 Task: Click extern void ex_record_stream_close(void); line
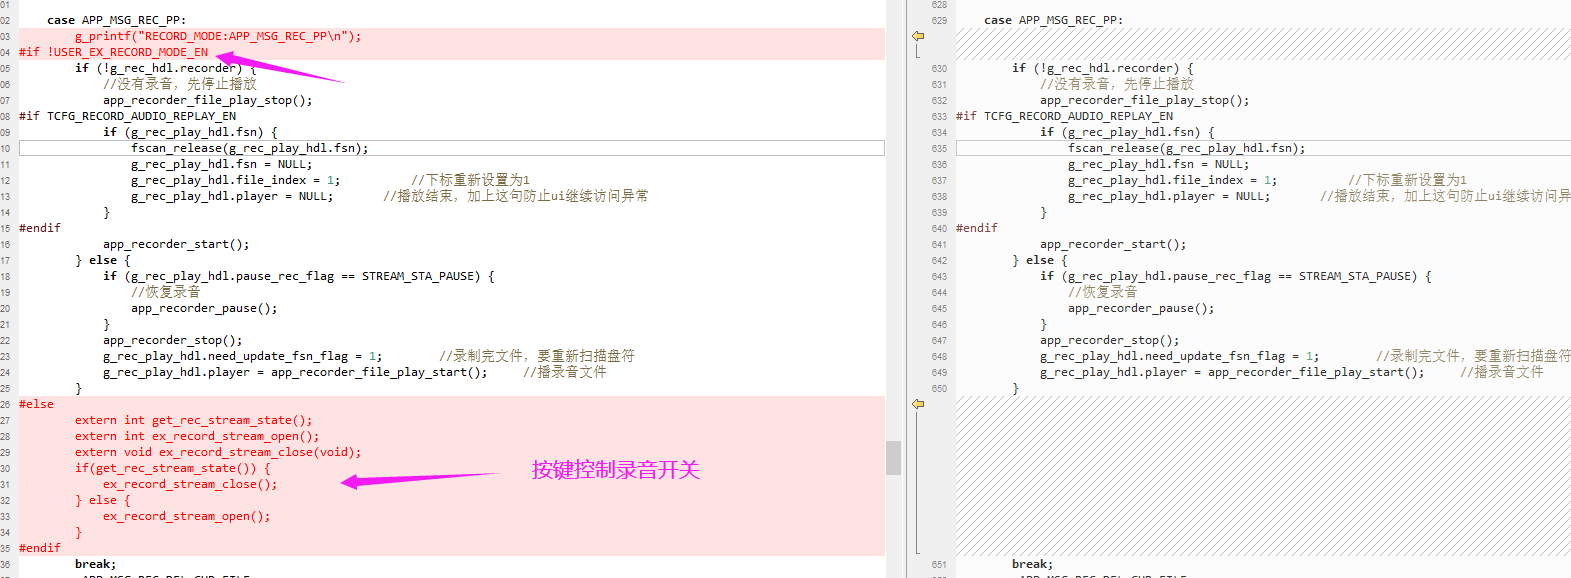(x=218, y=452)
